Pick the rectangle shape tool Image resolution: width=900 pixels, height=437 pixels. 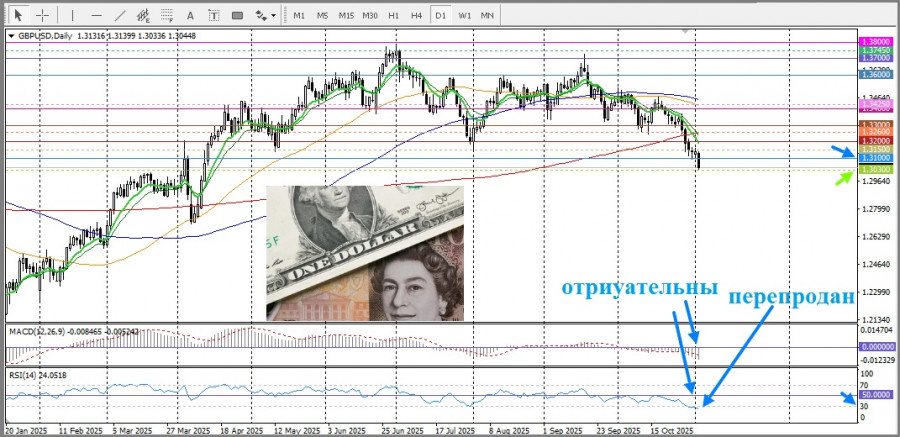(x=238, y=16)
